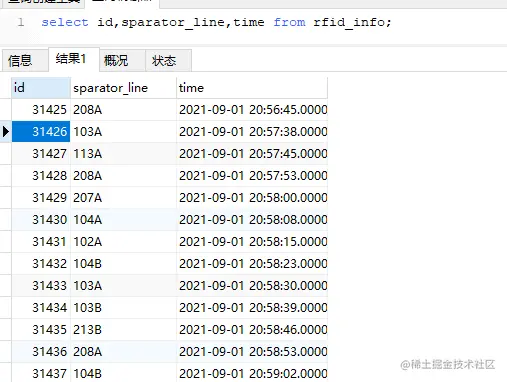Sort by the id column header
Image resolution: width=507 pixels, height=382 pixels.
[x=41, y=88]
